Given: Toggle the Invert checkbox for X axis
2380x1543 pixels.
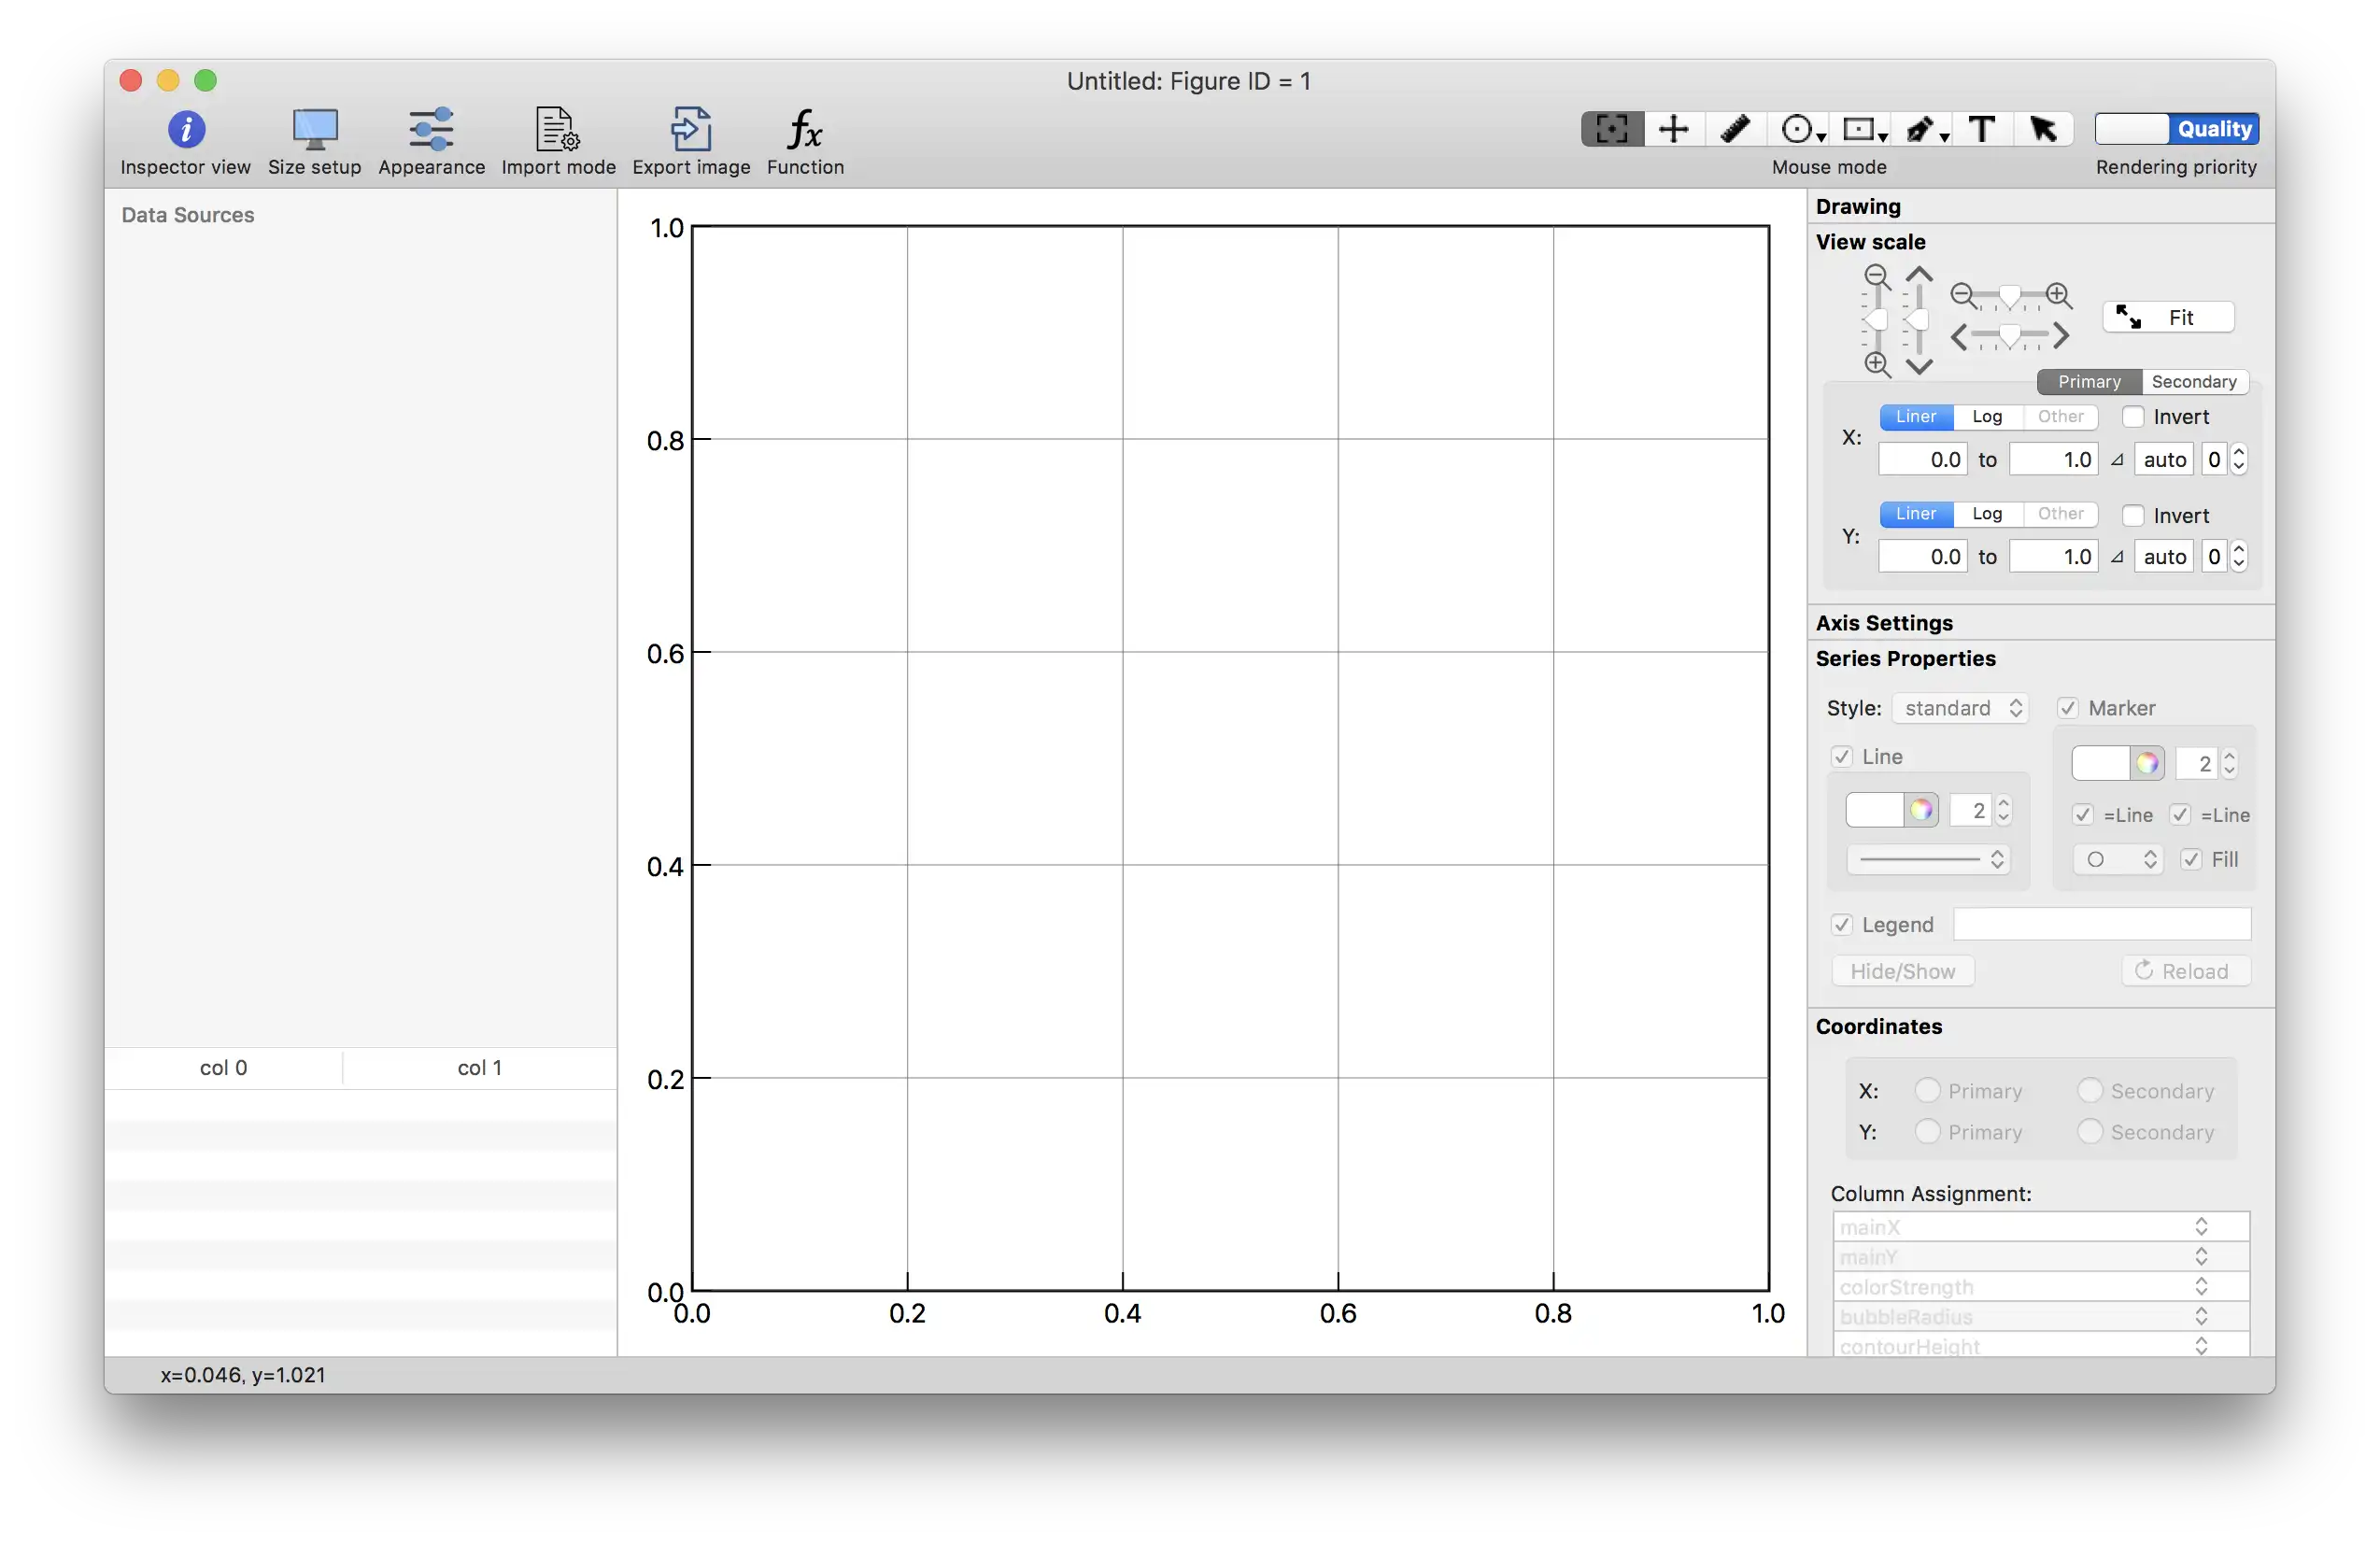Looking at the screenshot, I should [x=2132, y=415].
